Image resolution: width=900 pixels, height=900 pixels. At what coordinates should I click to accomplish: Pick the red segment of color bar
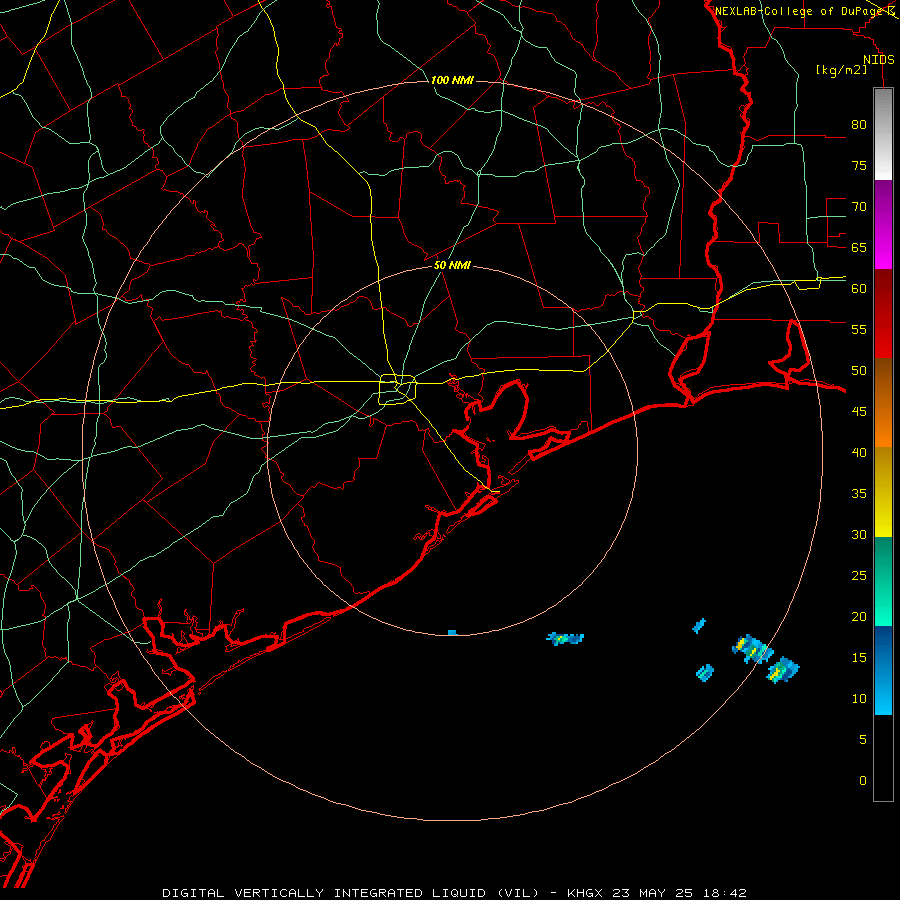883,314
